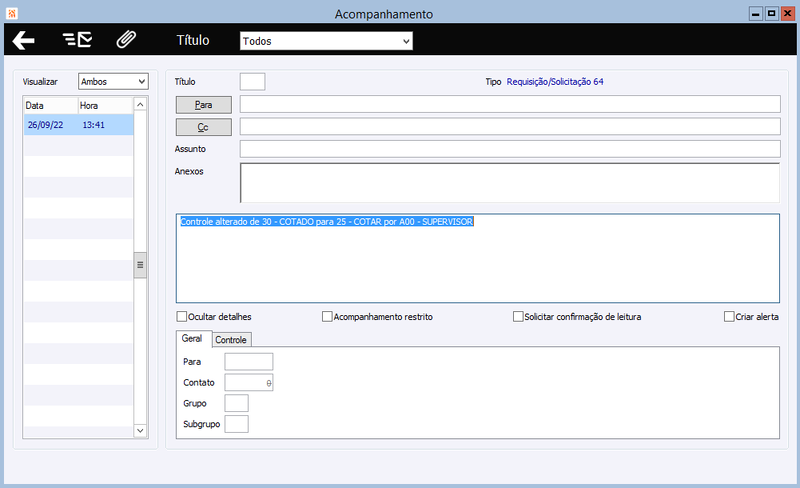
Task: Click the highlighted Controle alterado message text
Action: (x=327, y=222)
